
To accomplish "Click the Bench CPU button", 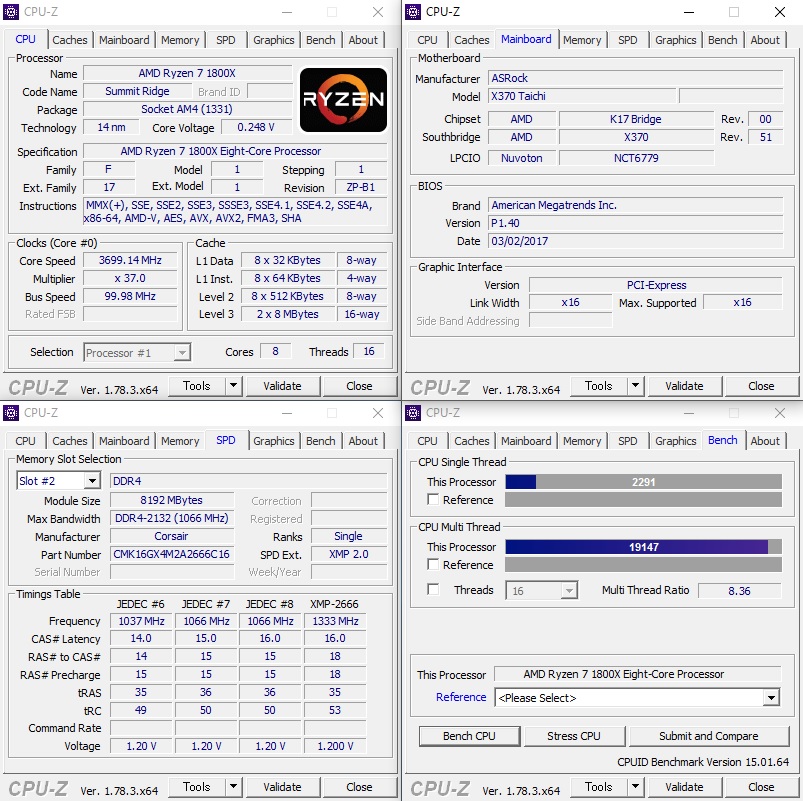I will pos(469,736).
